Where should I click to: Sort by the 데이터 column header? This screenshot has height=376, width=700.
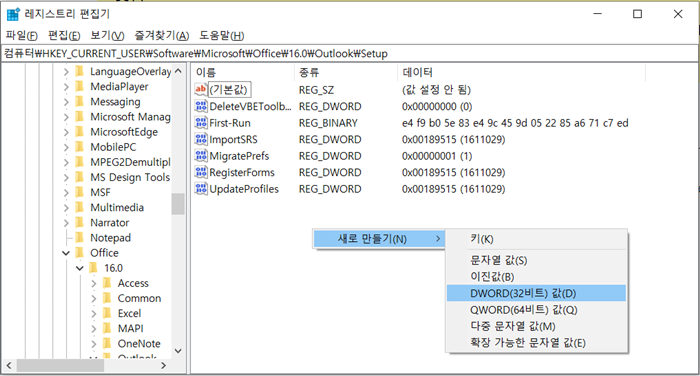[521, 72]
